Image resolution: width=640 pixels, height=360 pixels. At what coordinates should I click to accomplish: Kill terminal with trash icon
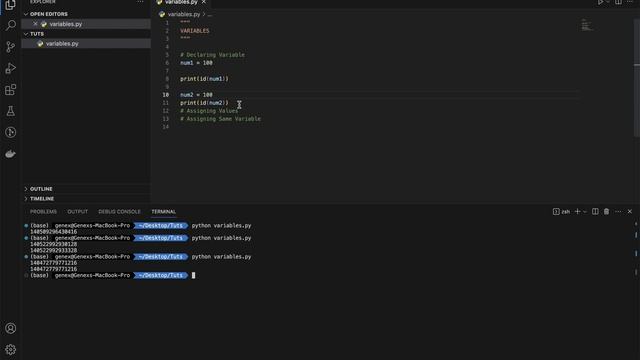607,211
